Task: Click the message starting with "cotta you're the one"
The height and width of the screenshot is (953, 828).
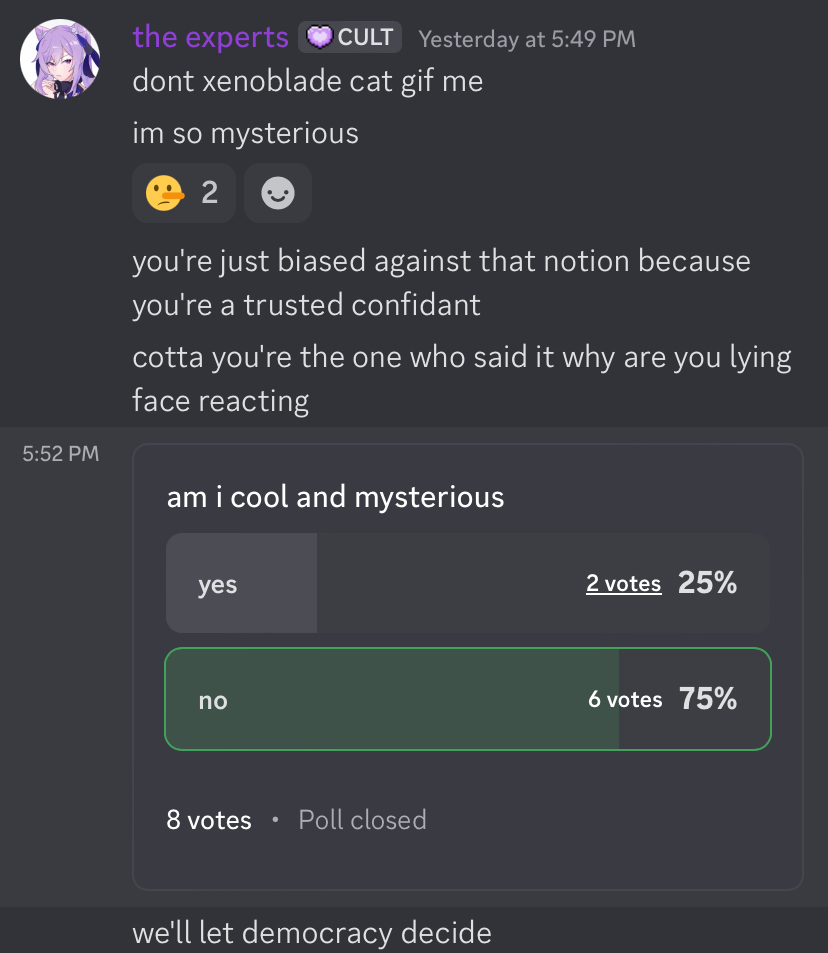Action: pyautogui.click(x=460, y=378)
